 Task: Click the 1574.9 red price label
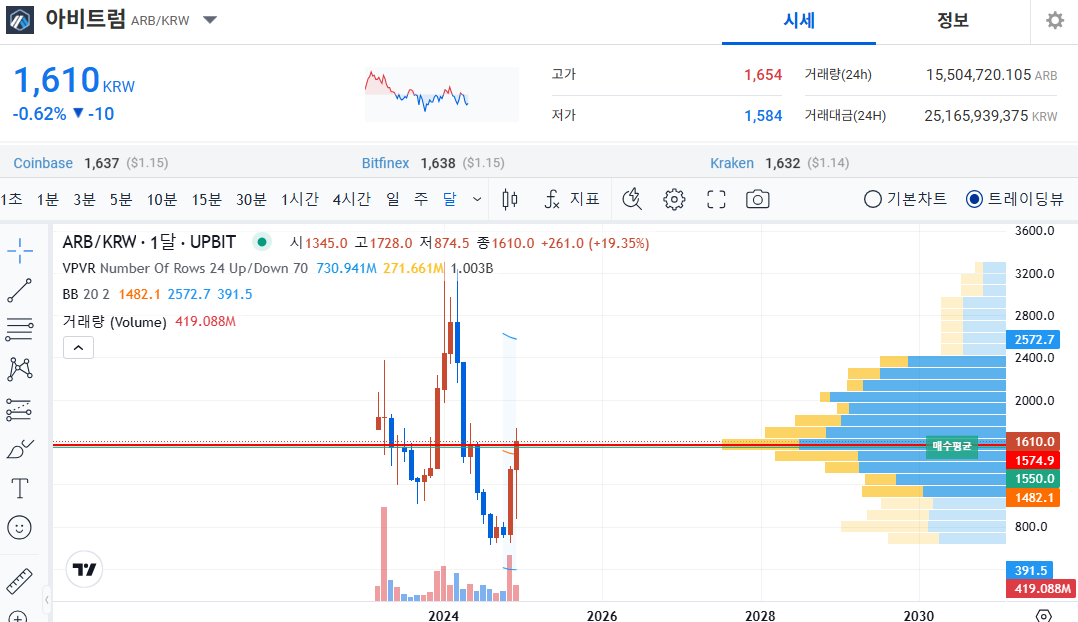tap(1035, 460)
